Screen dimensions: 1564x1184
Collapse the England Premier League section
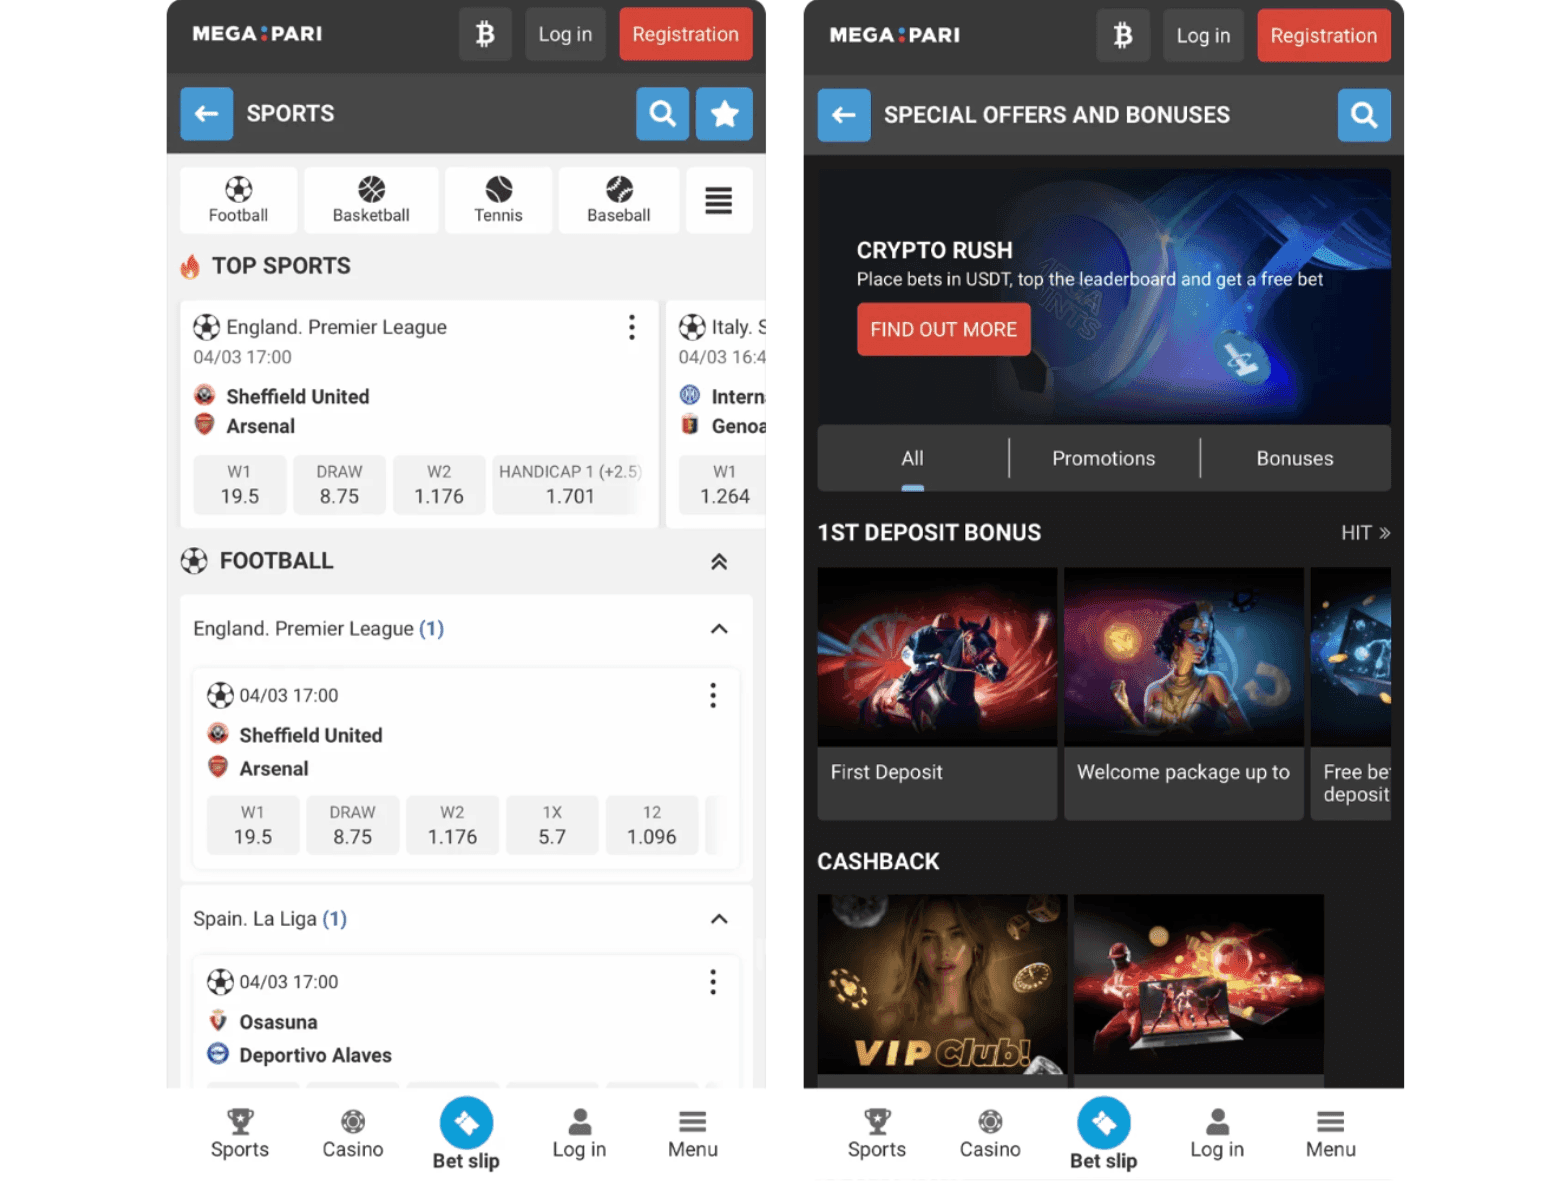coord(718,629)
